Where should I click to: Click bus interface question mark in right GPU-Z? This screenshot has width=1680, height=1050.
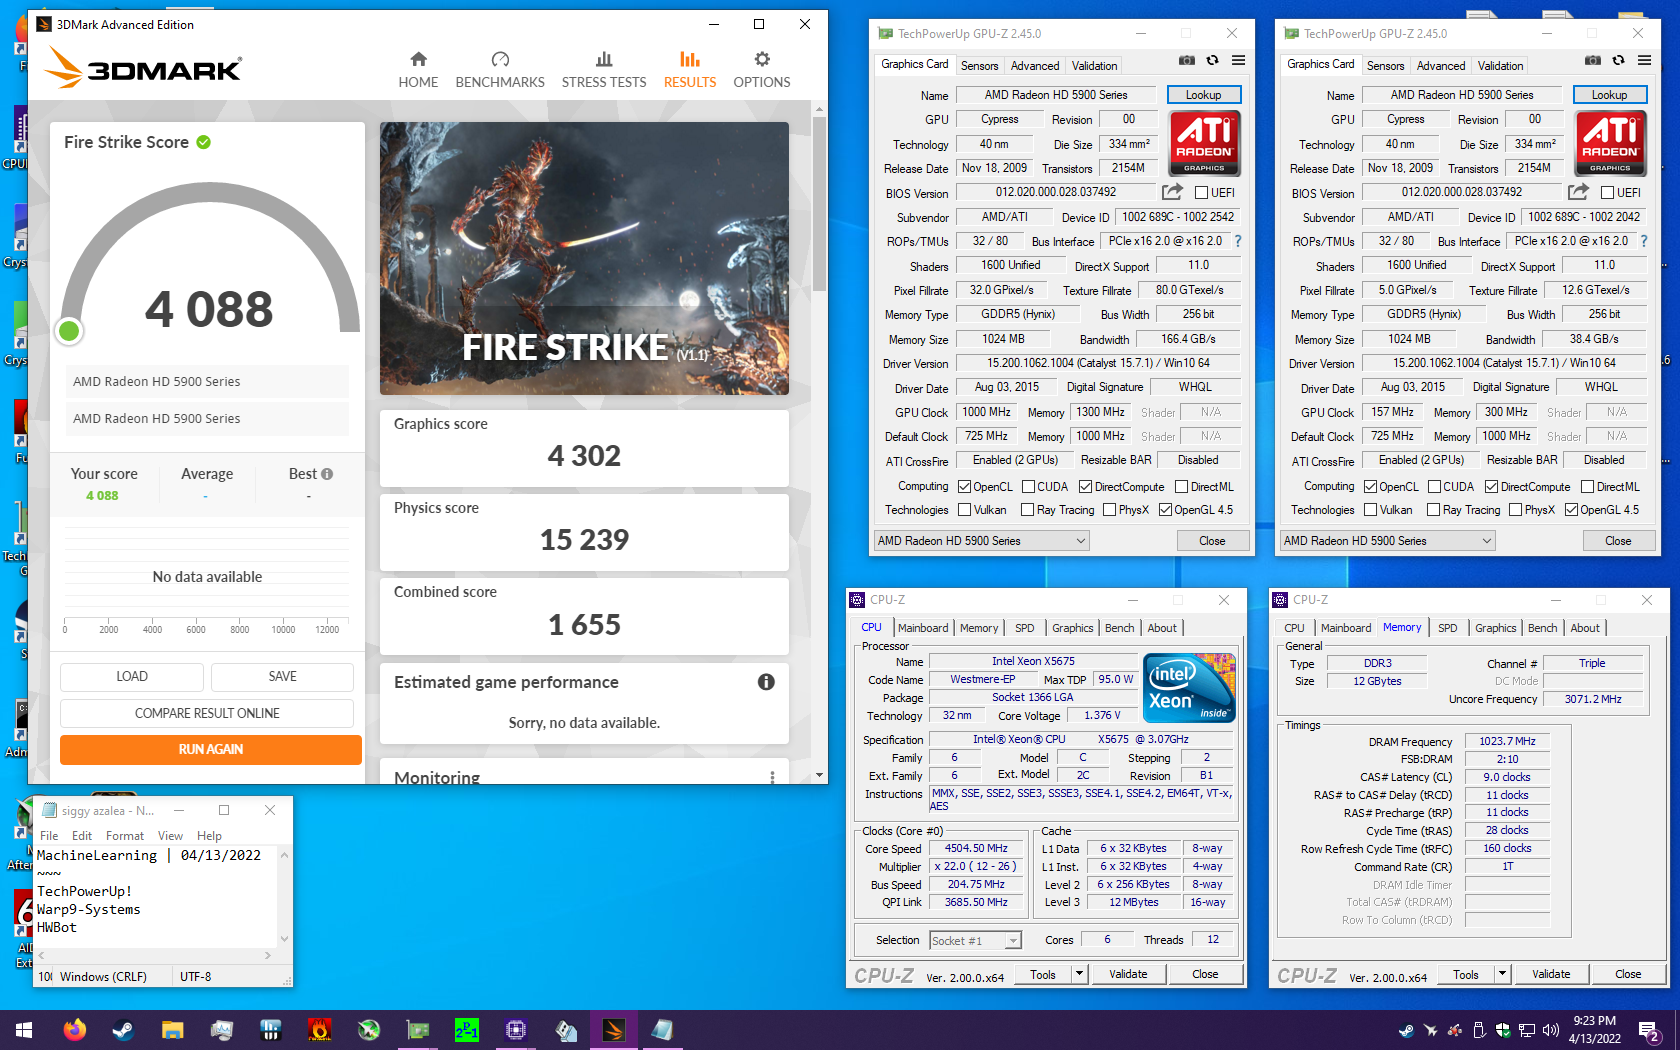point(1644,241)
